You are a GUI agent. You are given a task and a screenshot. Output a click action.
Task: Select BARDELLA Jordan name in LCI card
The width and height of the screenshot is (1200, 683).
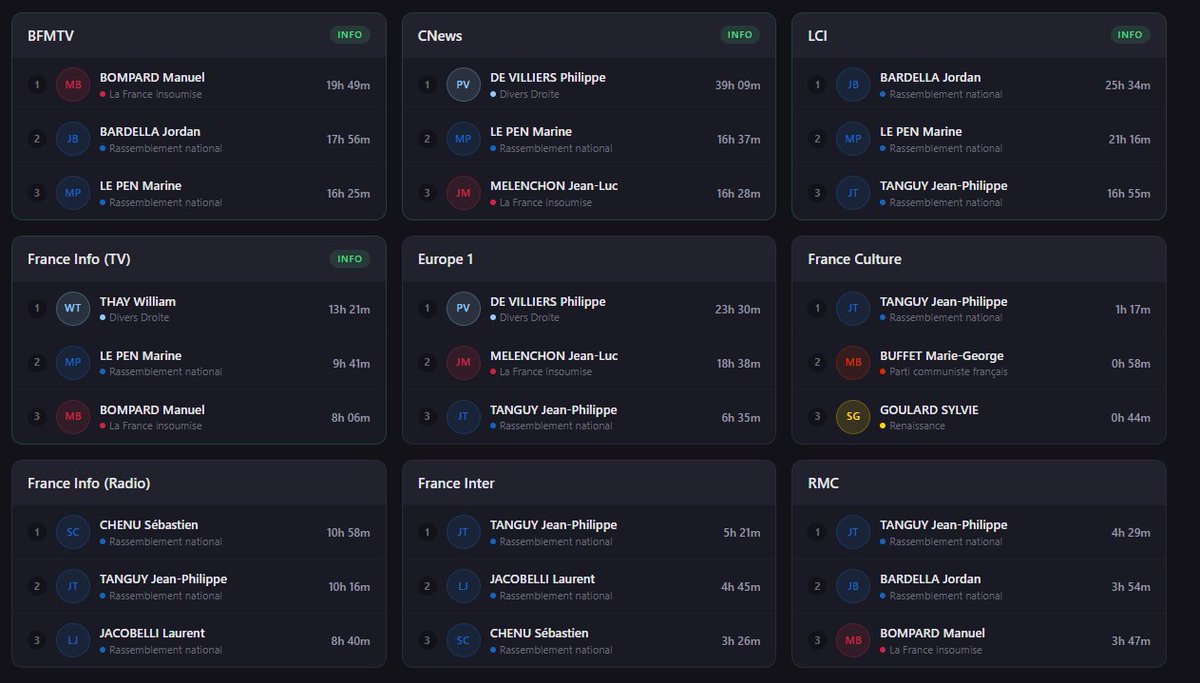click(930, 77)
